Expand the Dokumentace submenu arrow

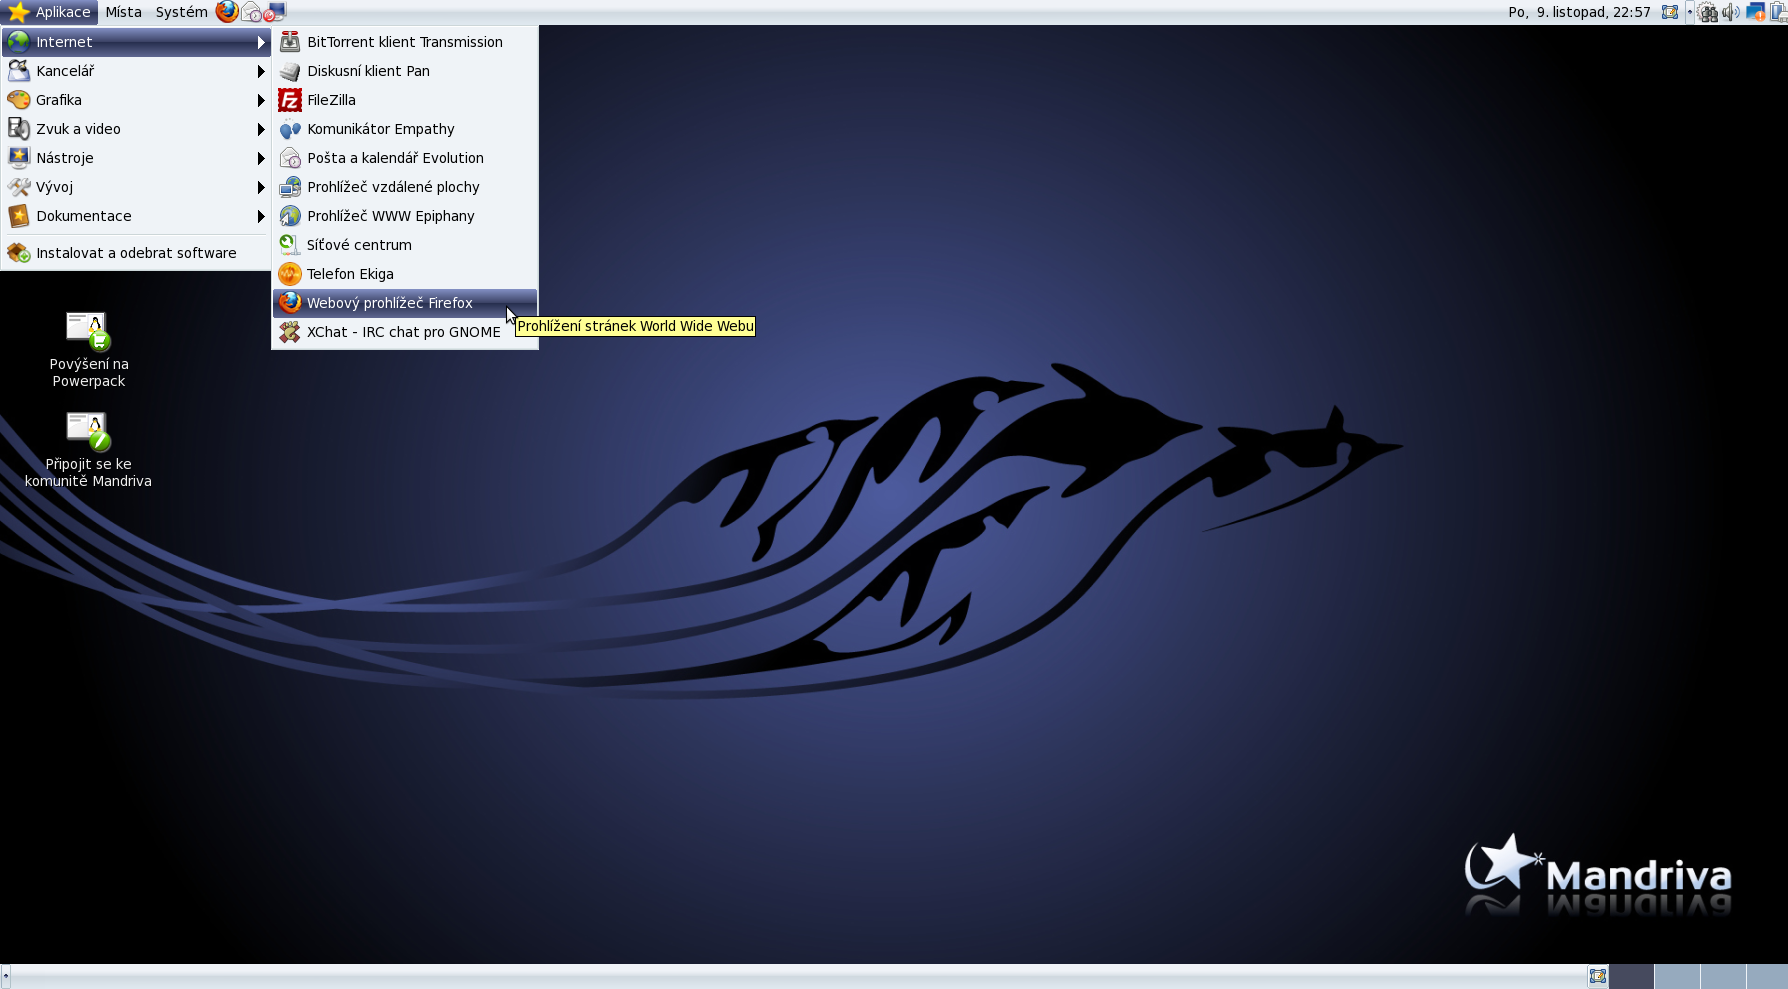click(x=261, y=216)
